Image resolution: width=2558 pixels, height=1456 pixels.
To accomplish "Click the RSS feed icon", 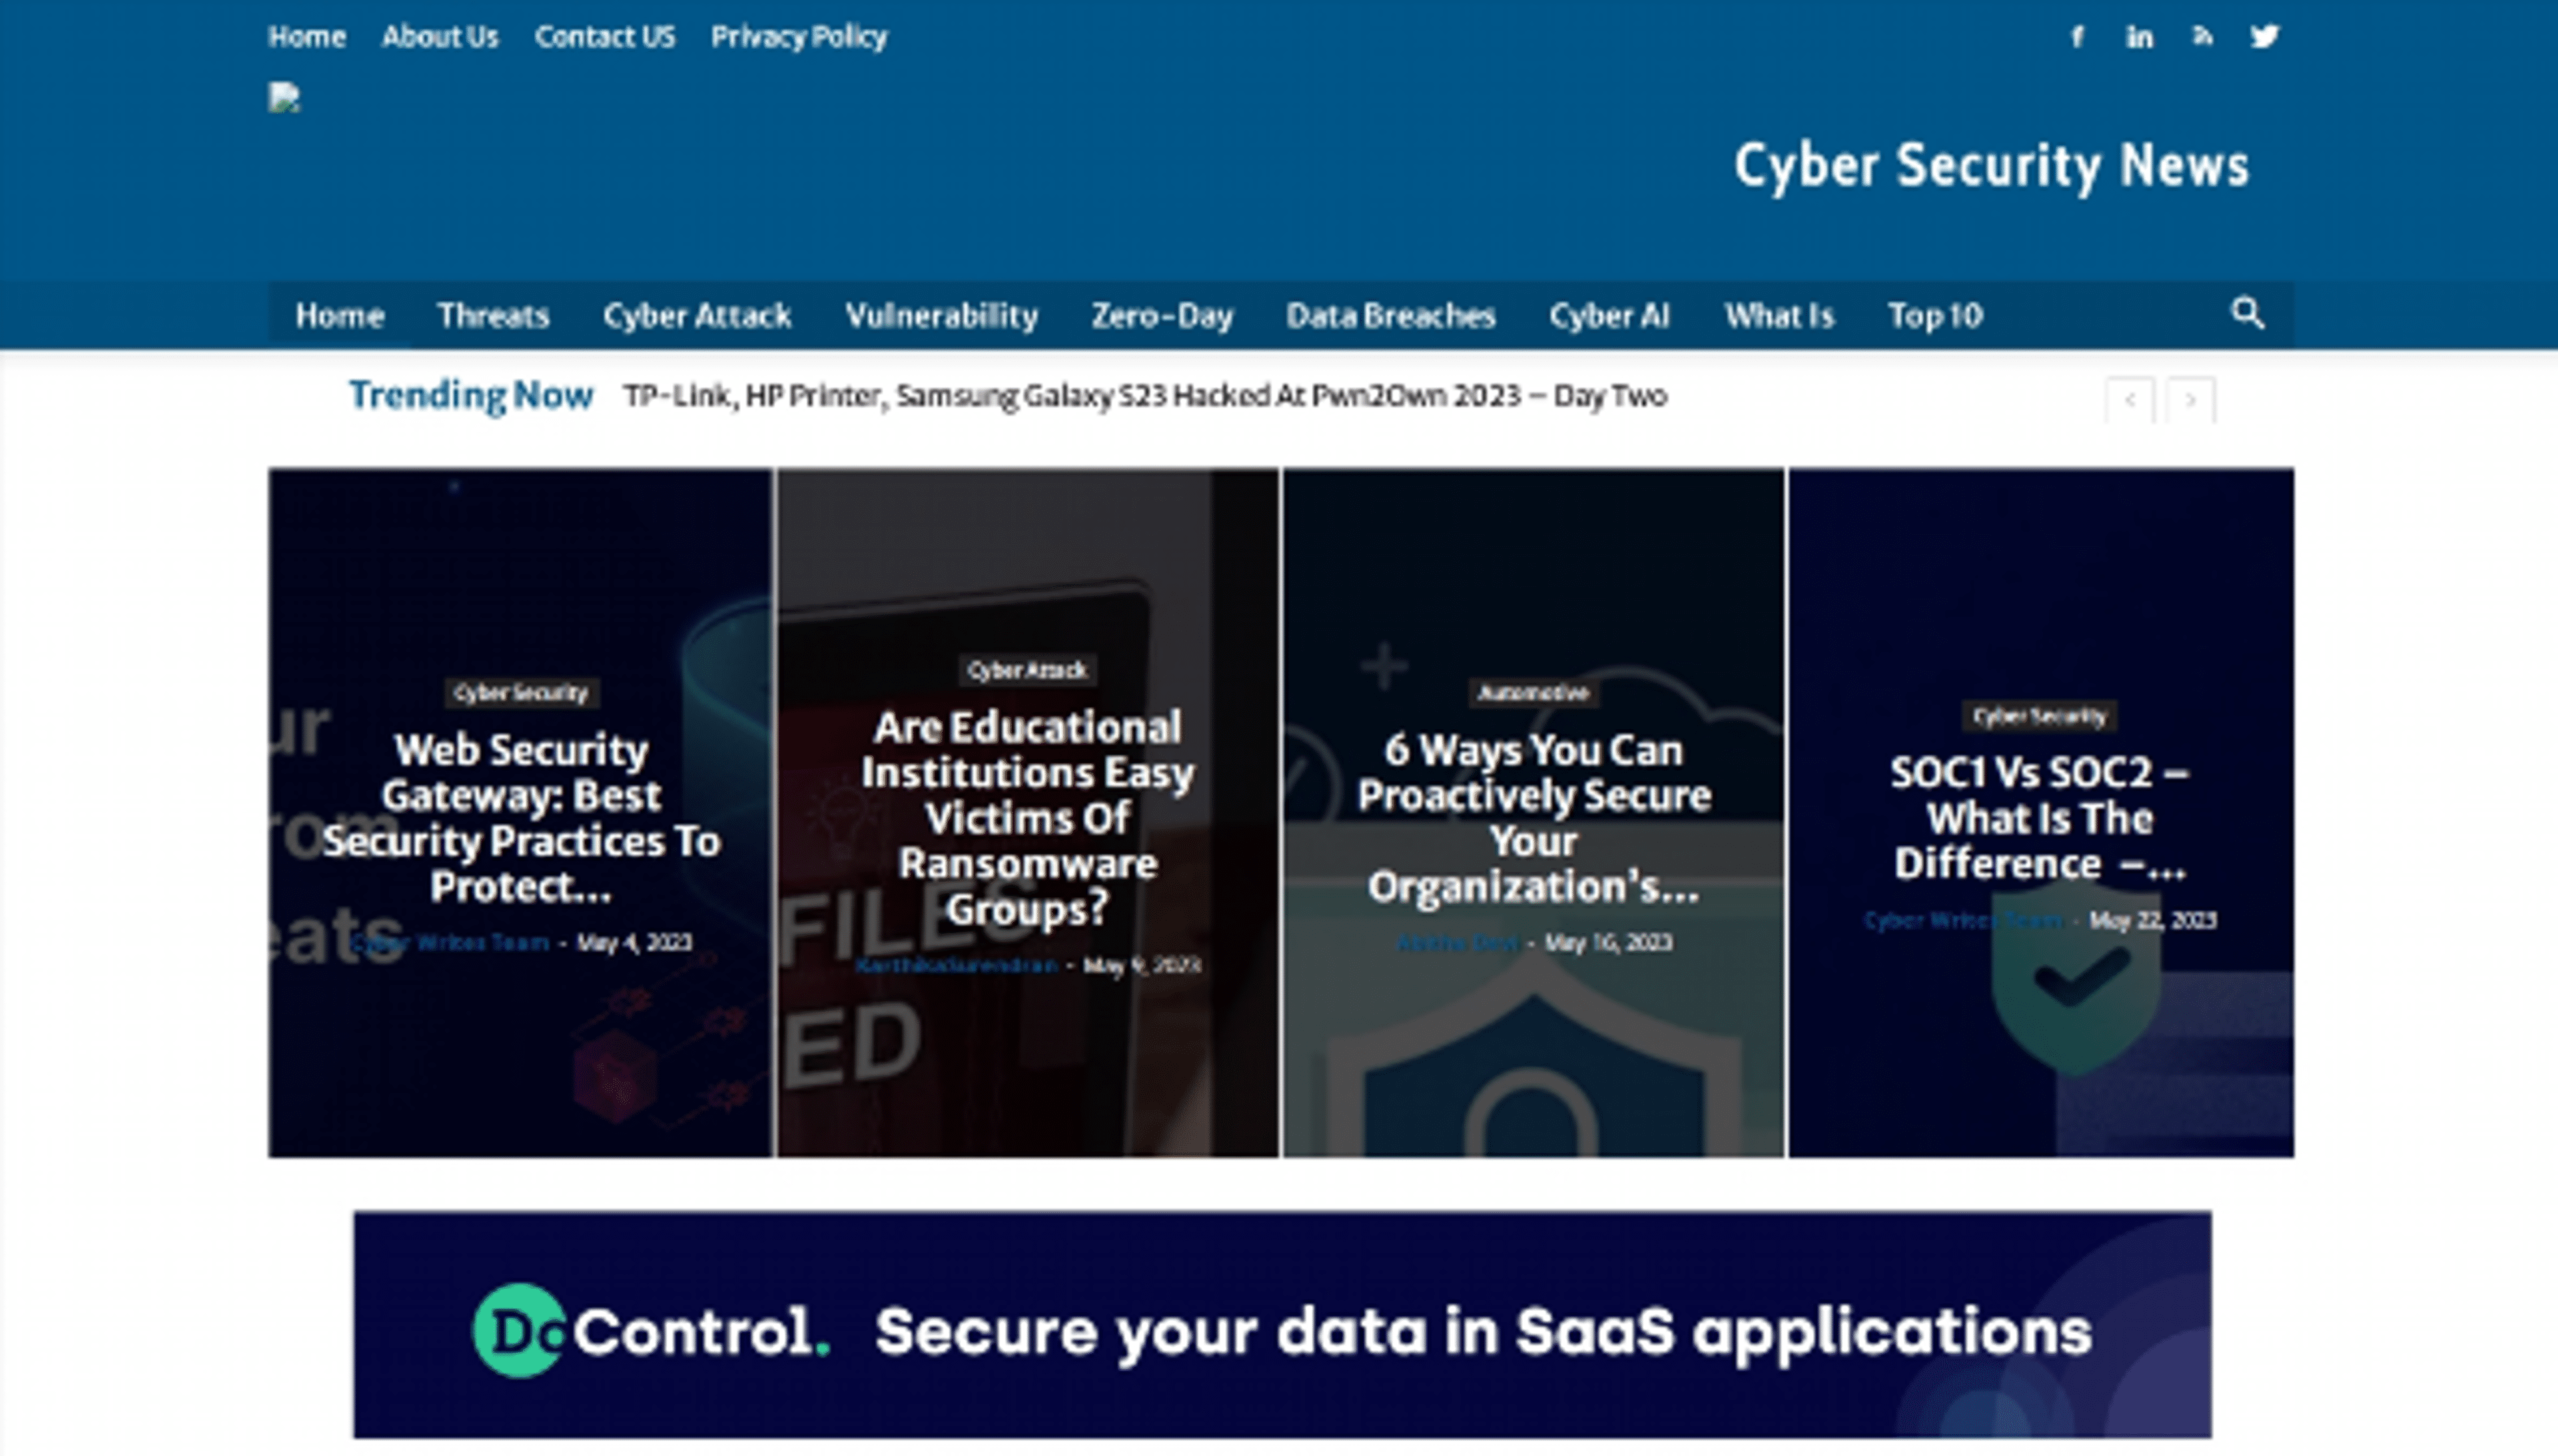I will point(2202,36).
